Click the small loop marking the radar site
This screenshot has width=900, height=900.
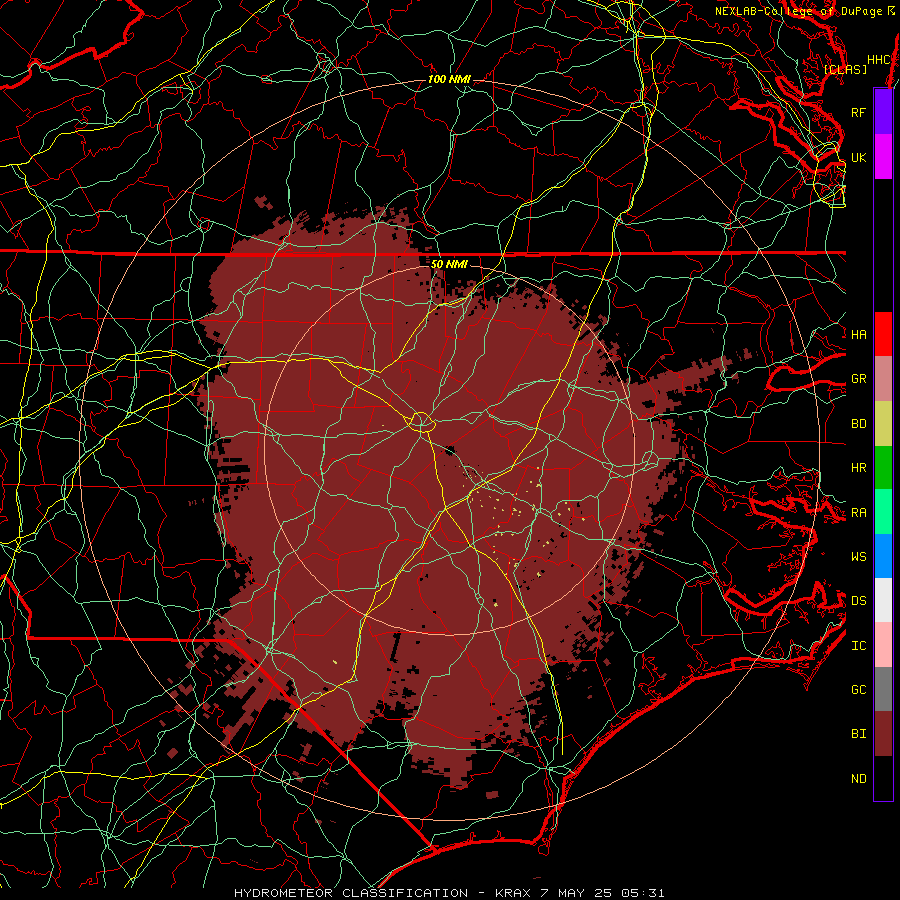click(421, 421)
